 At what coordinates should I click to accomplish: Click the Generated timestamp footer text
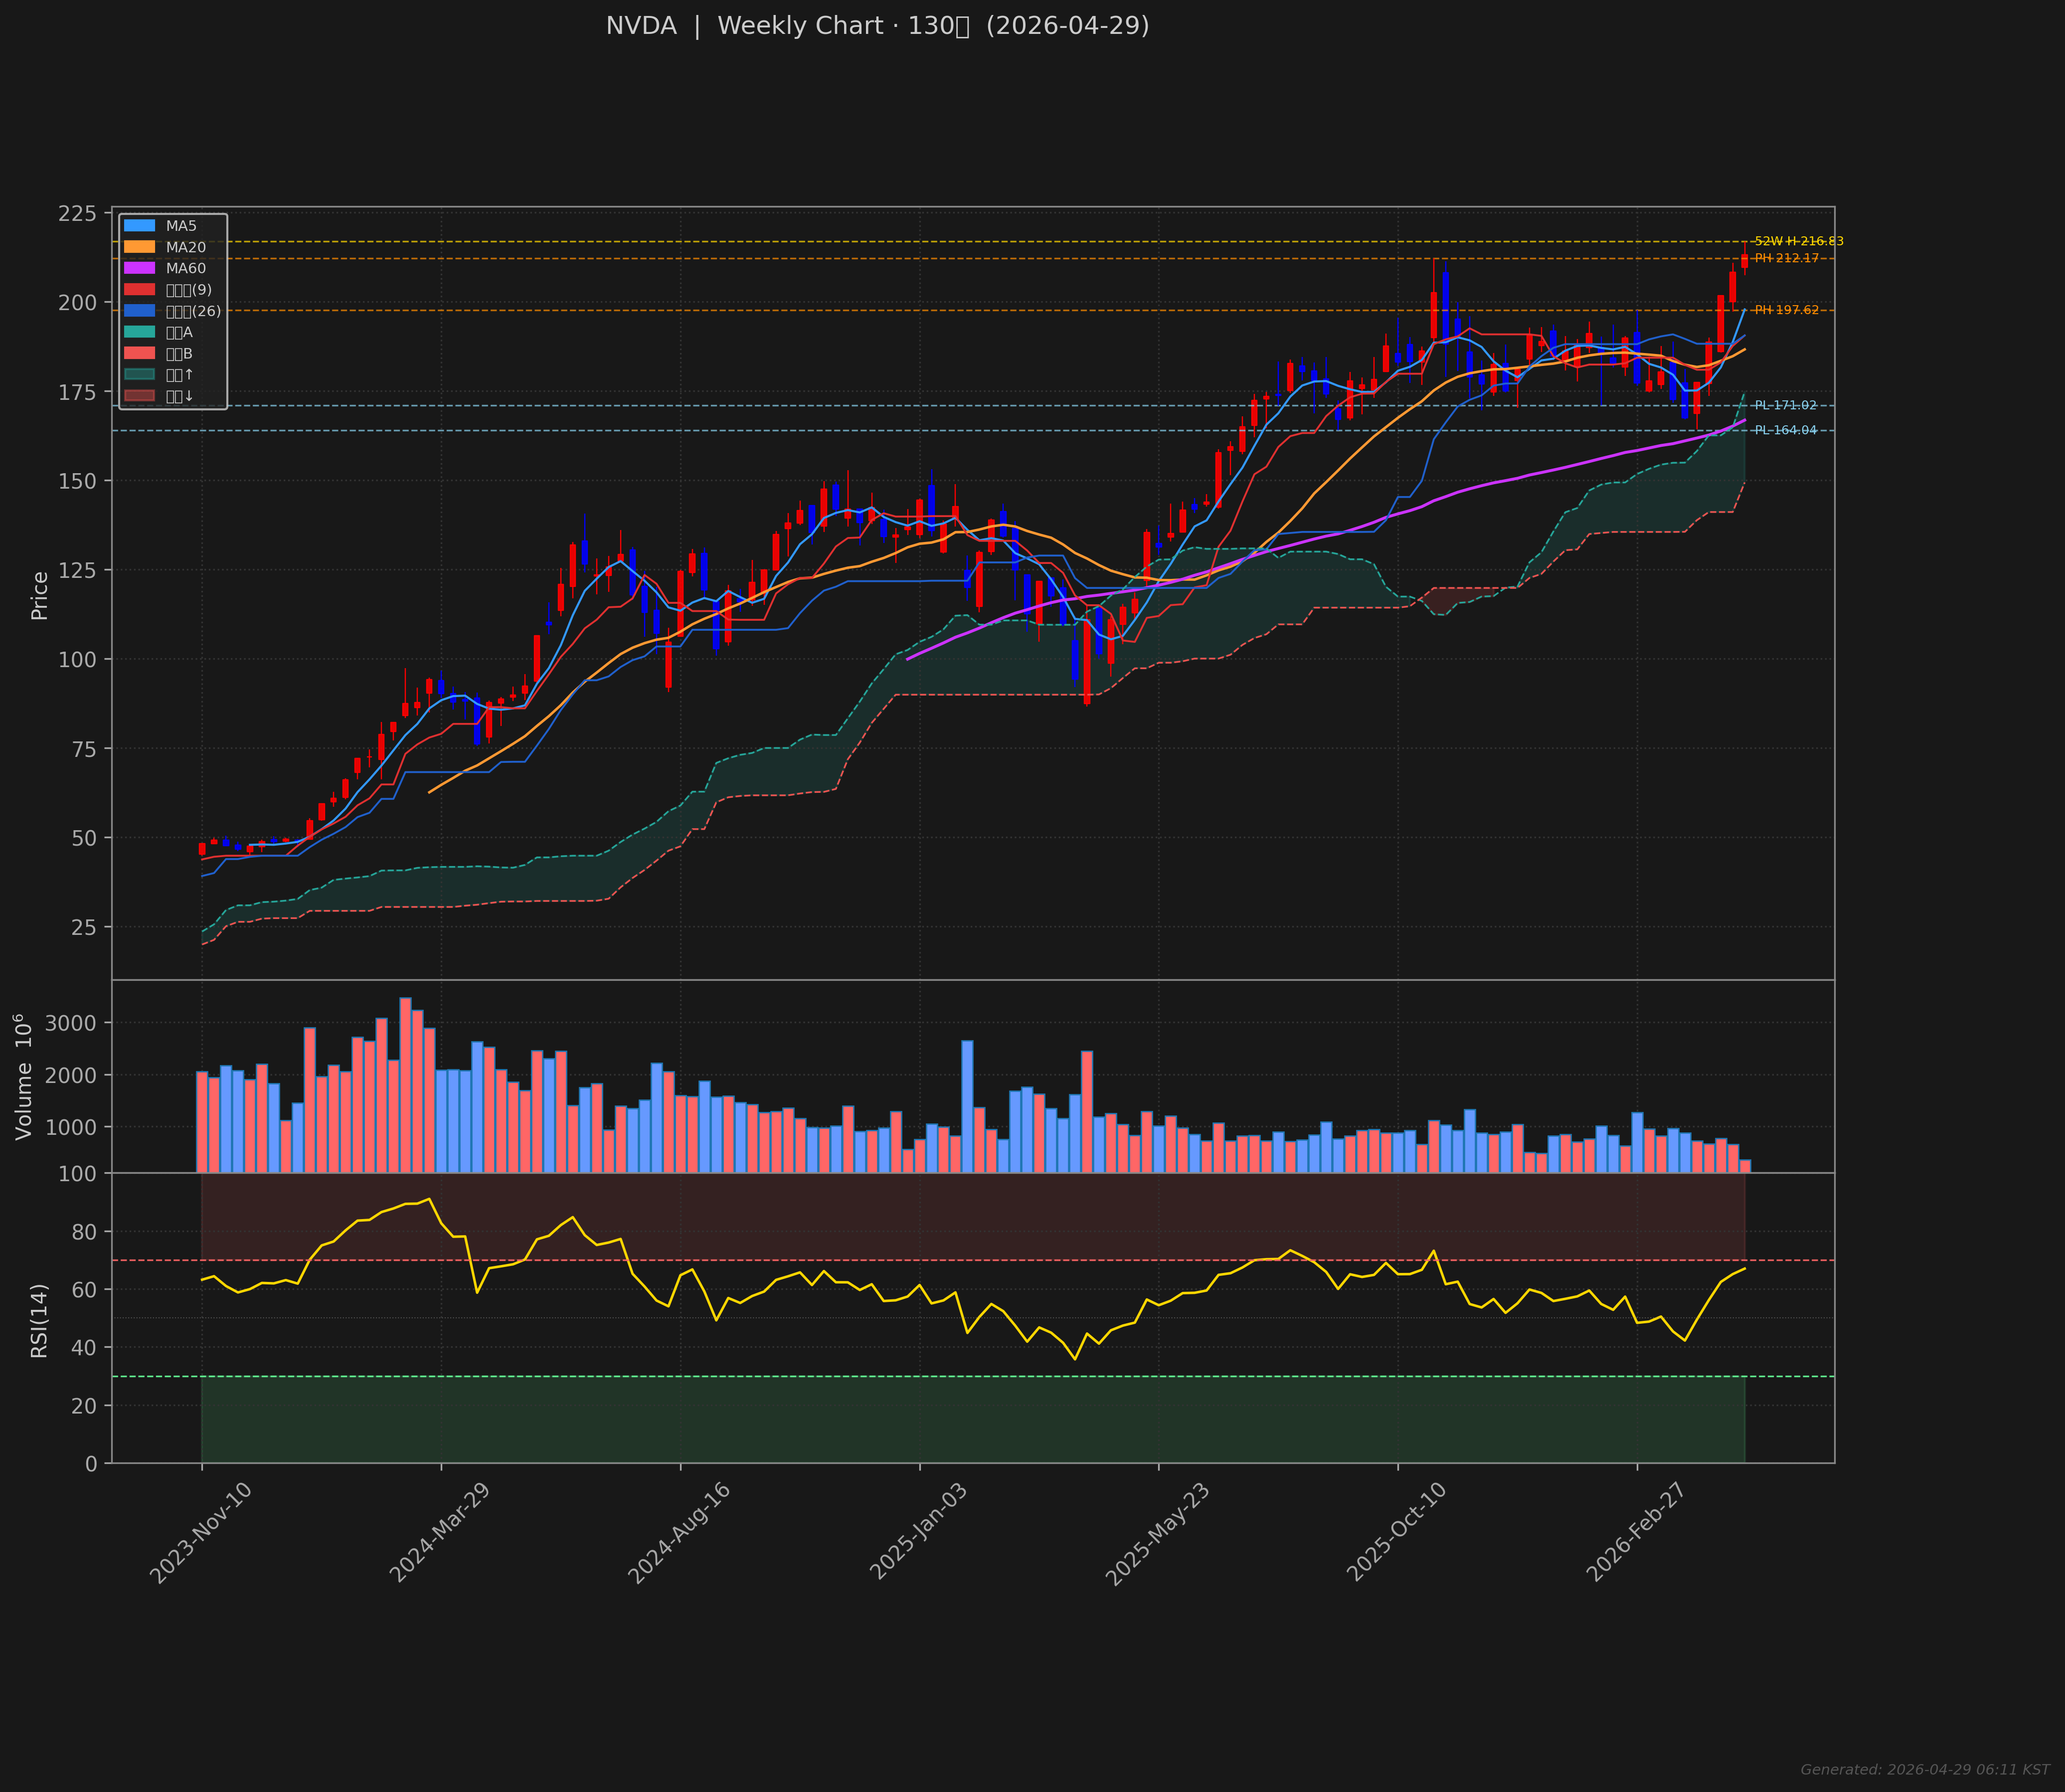tap(1924, 1770)
